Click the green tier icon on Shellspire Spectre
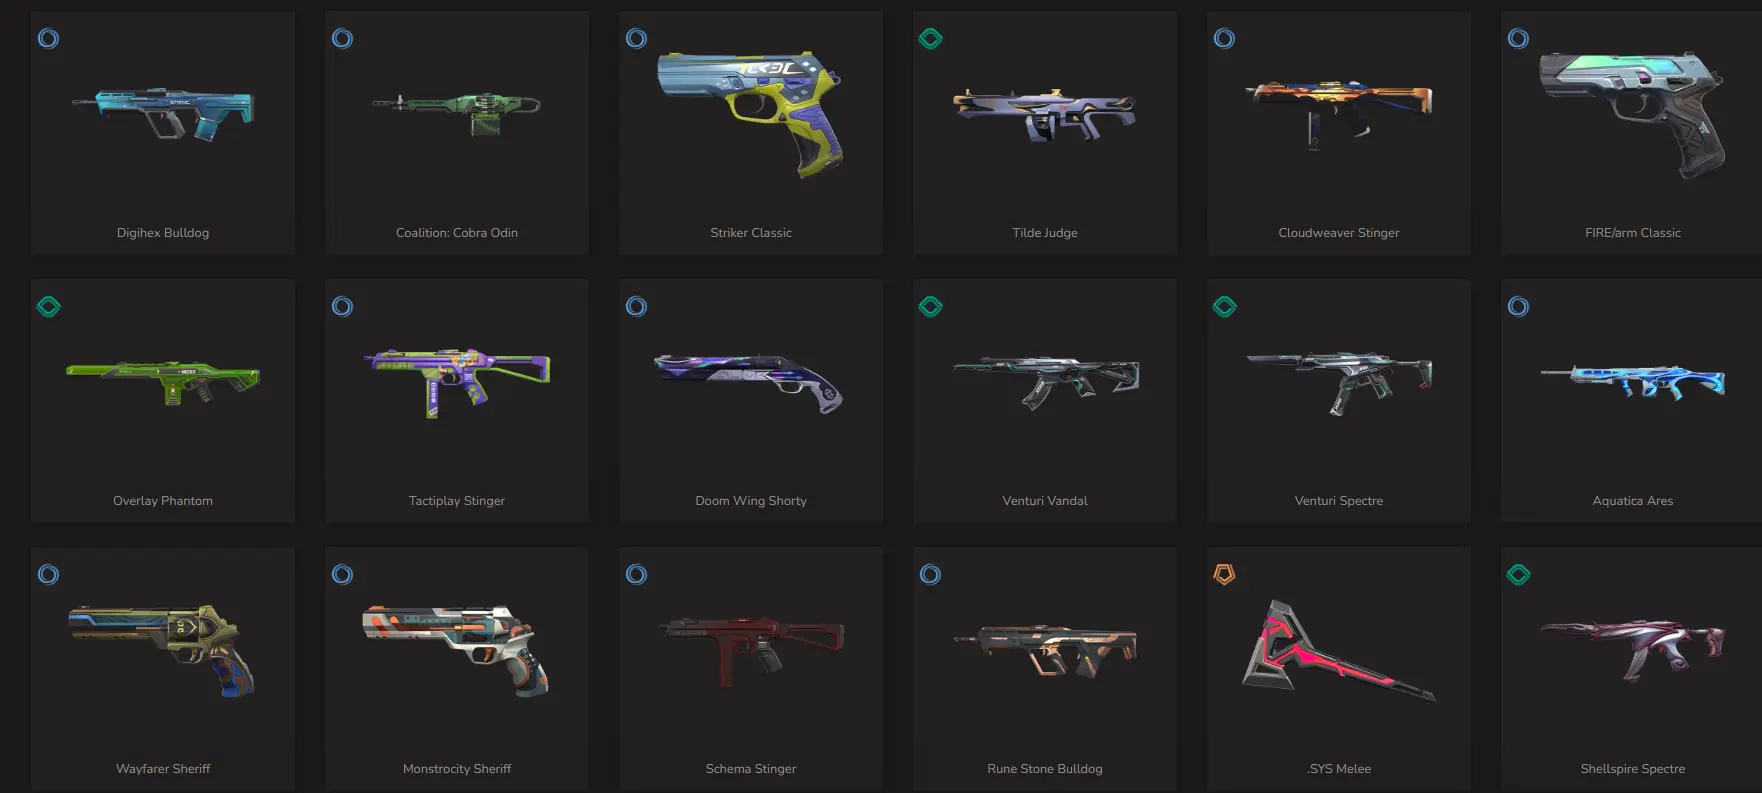Screen dimensions: 1762x793 tap(1518, 575)
